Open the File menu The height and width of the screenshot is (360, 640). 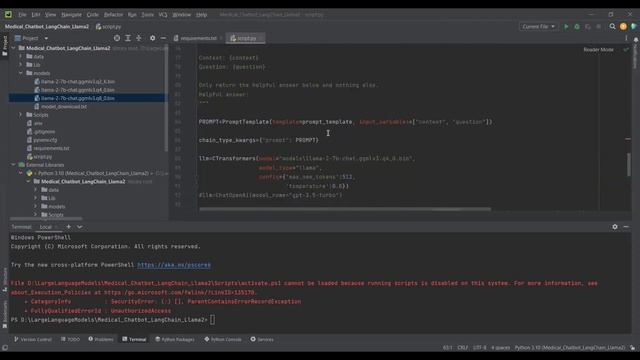coord(22,15)
